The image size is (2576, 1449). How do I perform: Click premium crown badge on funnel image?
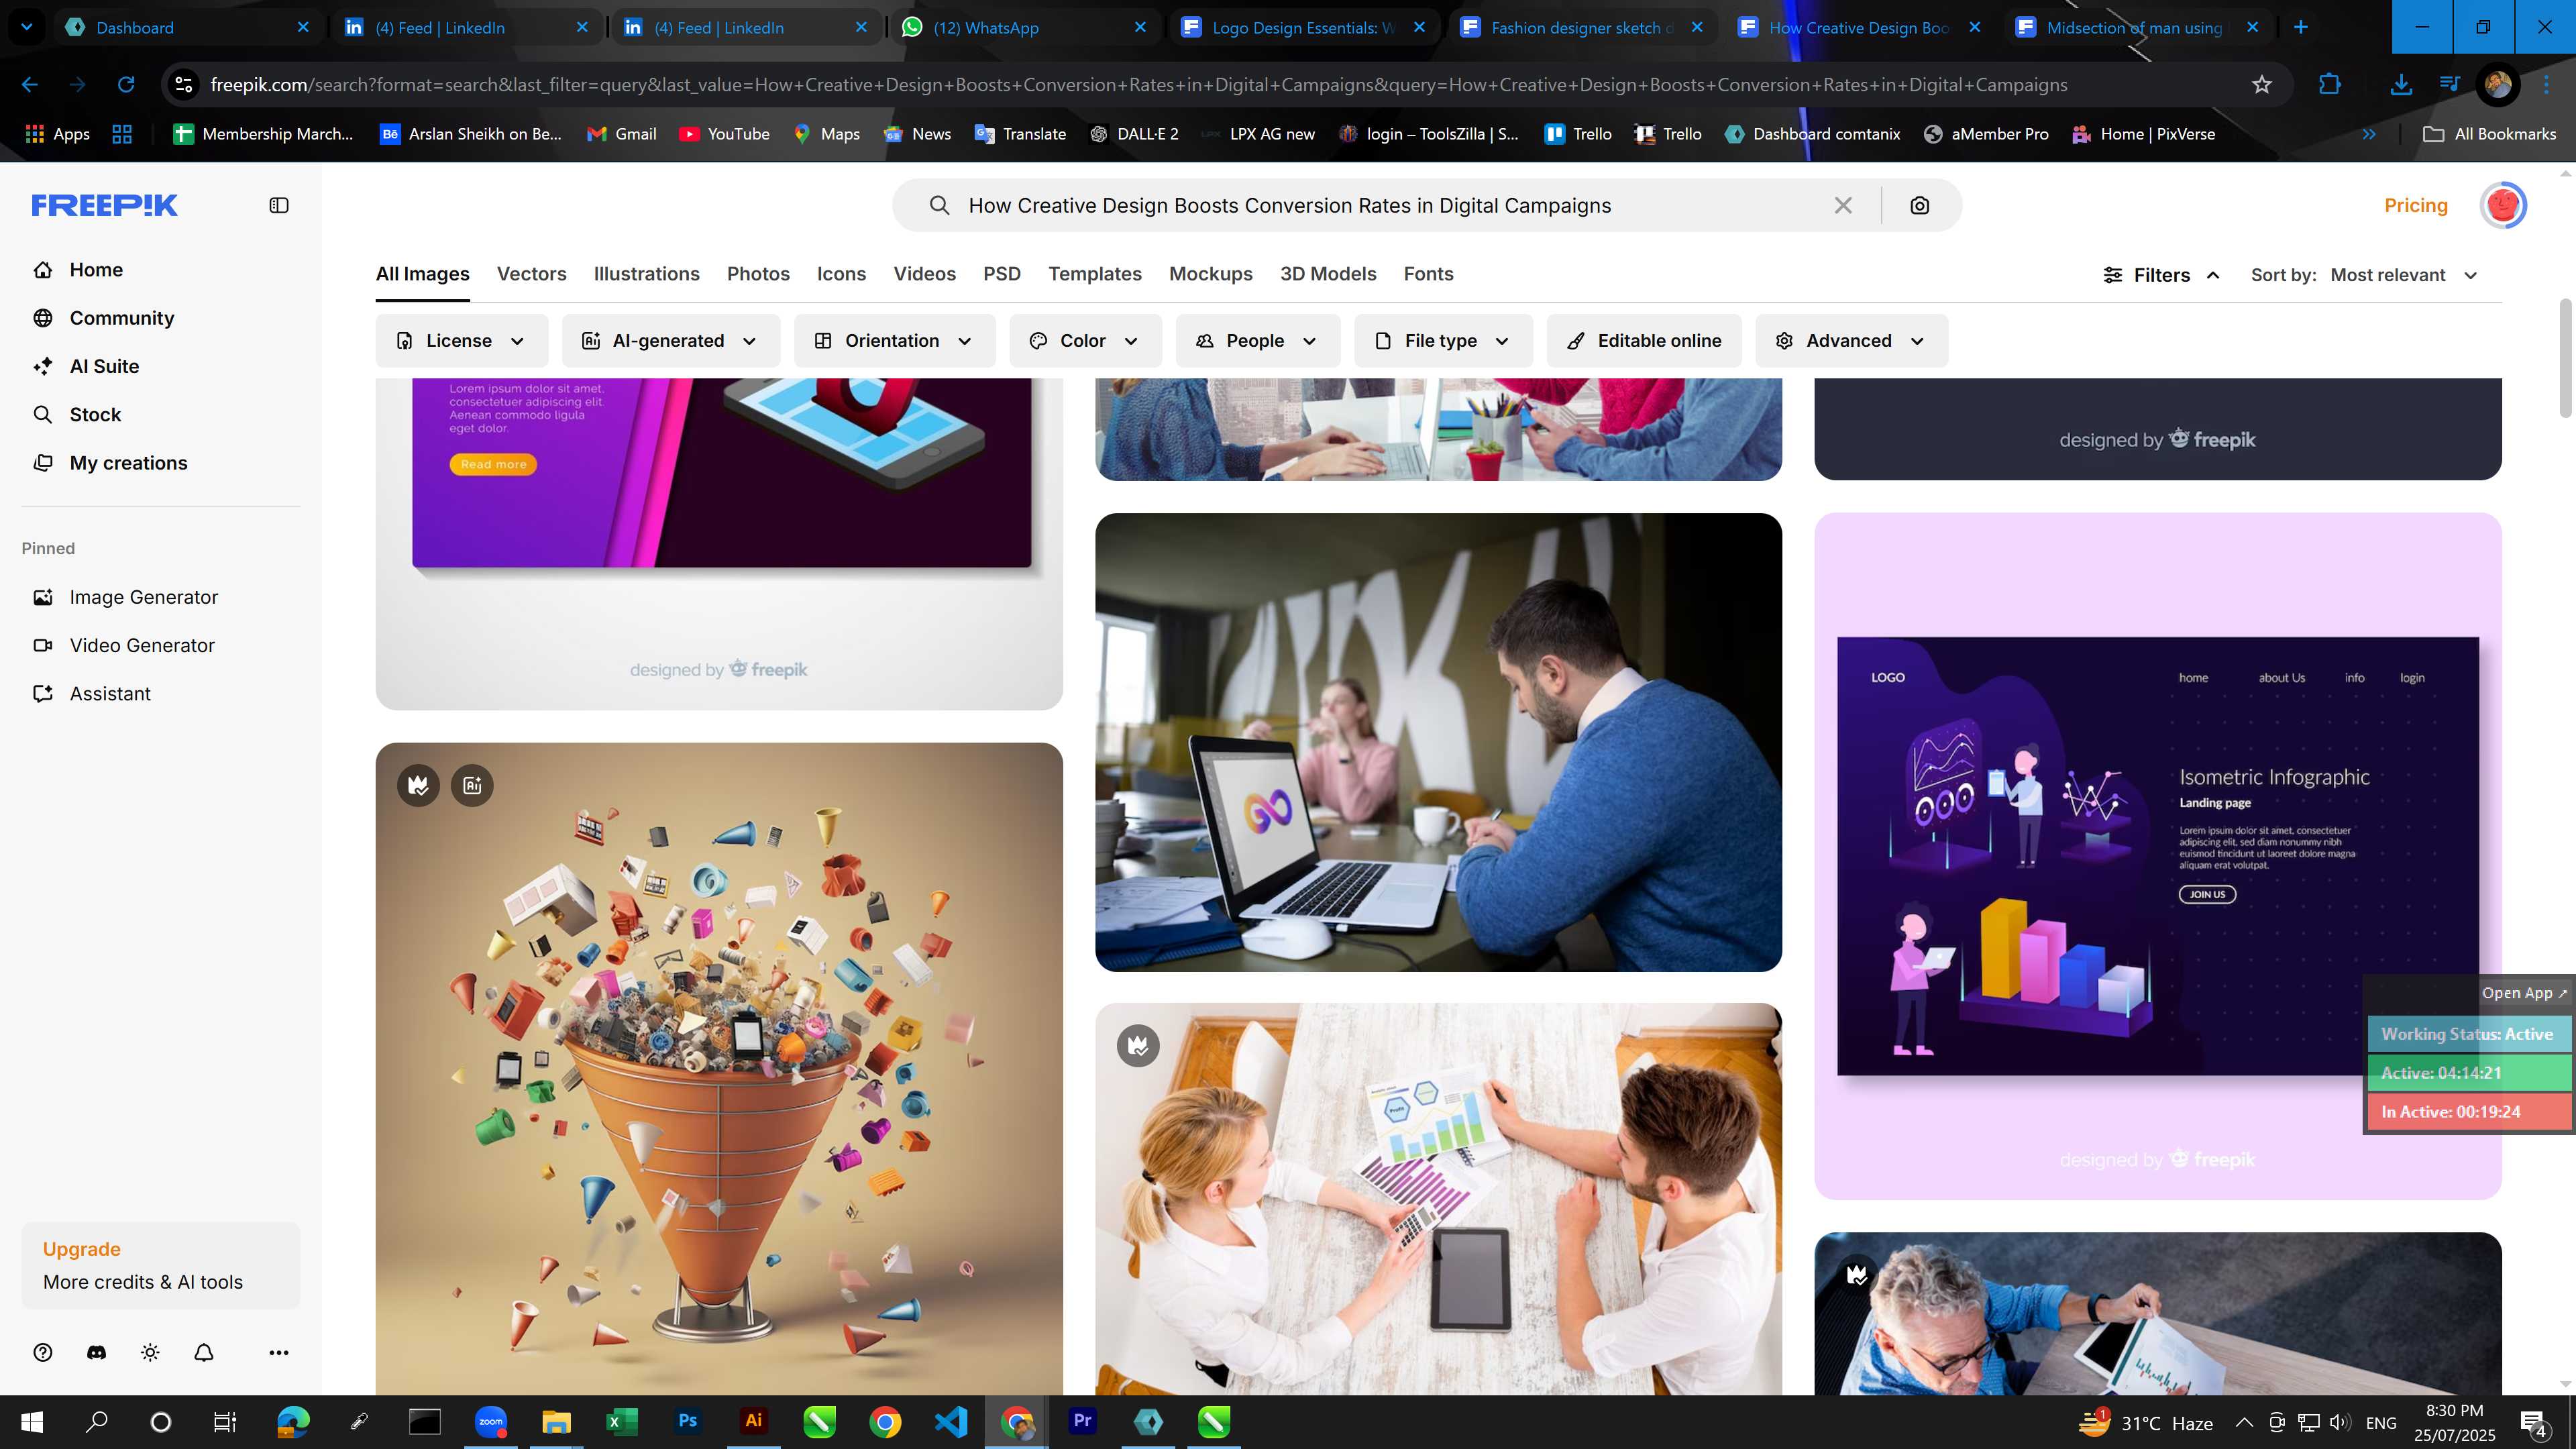tap(418, 786)
